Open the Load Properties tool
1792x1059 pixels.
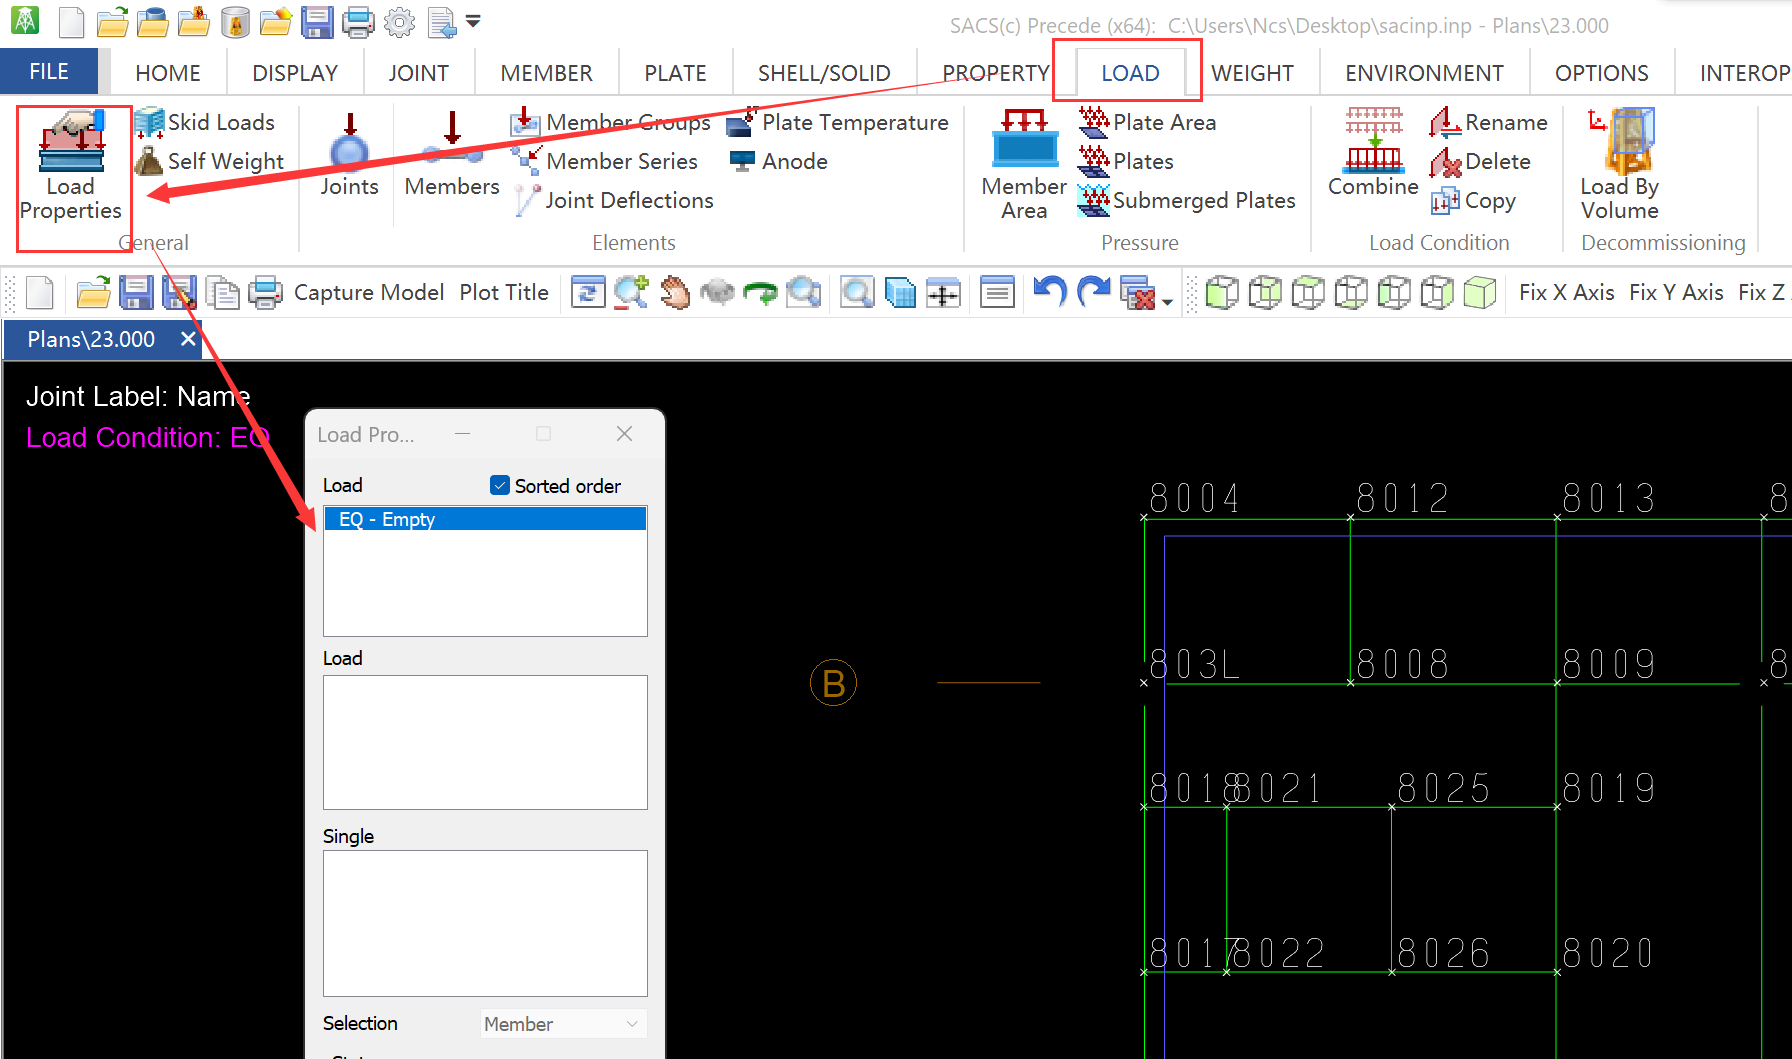(x=70, y=165)
